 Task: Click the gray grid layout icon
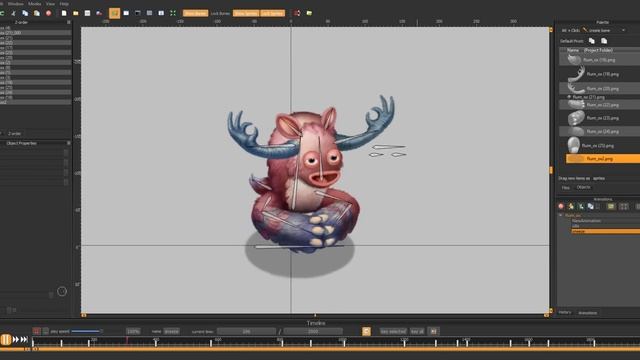(149, 13)
